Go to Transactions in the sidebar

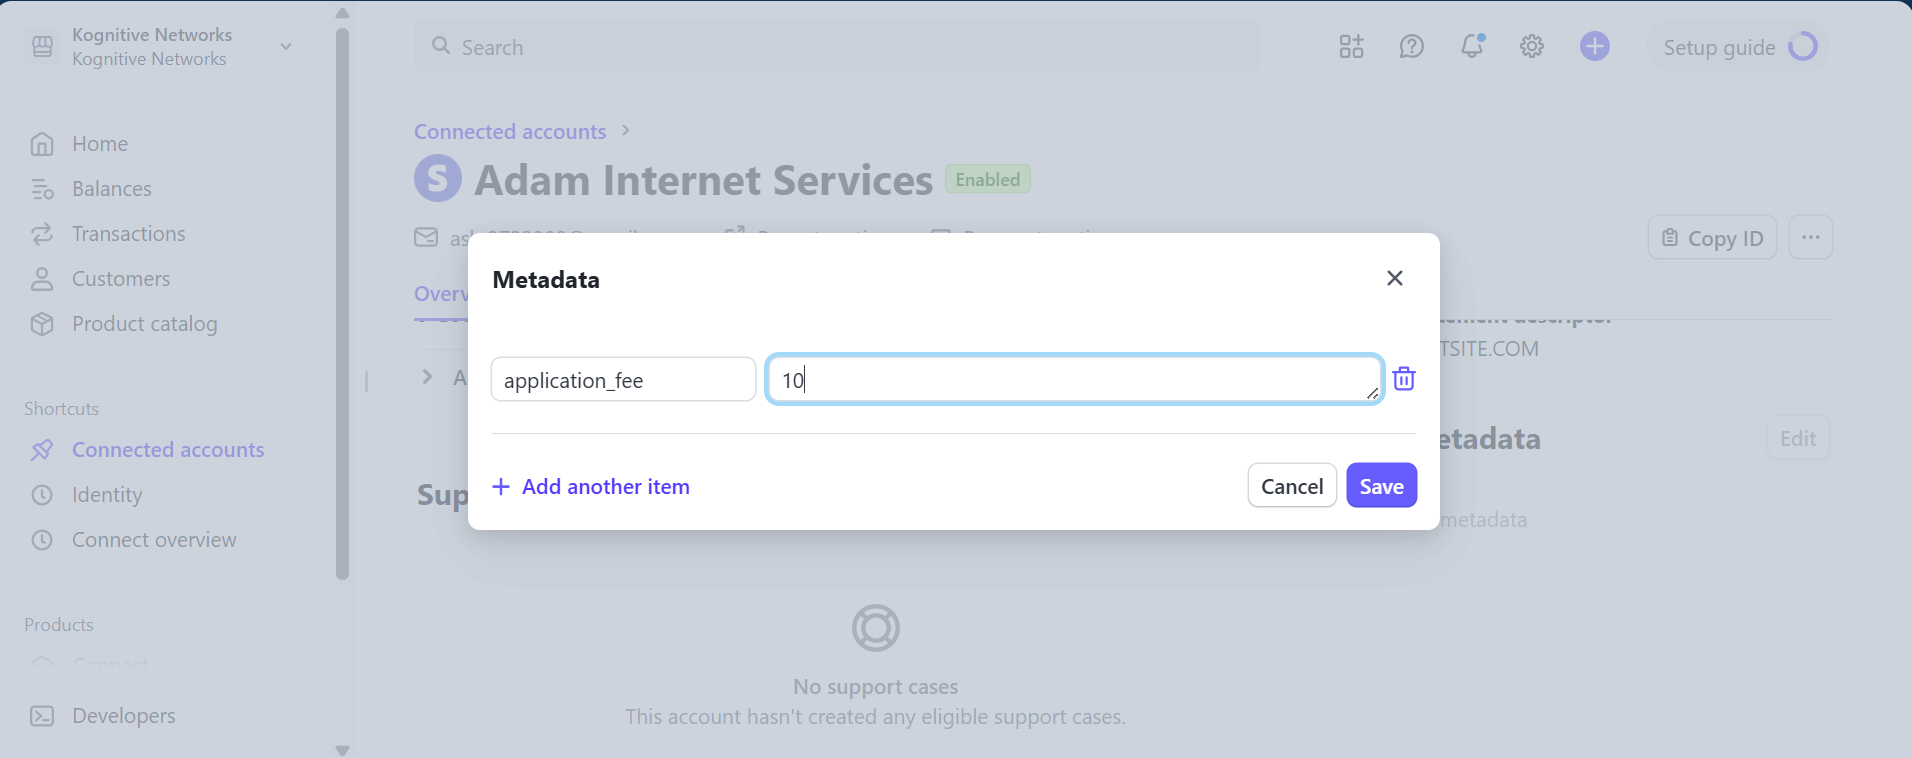128,234
